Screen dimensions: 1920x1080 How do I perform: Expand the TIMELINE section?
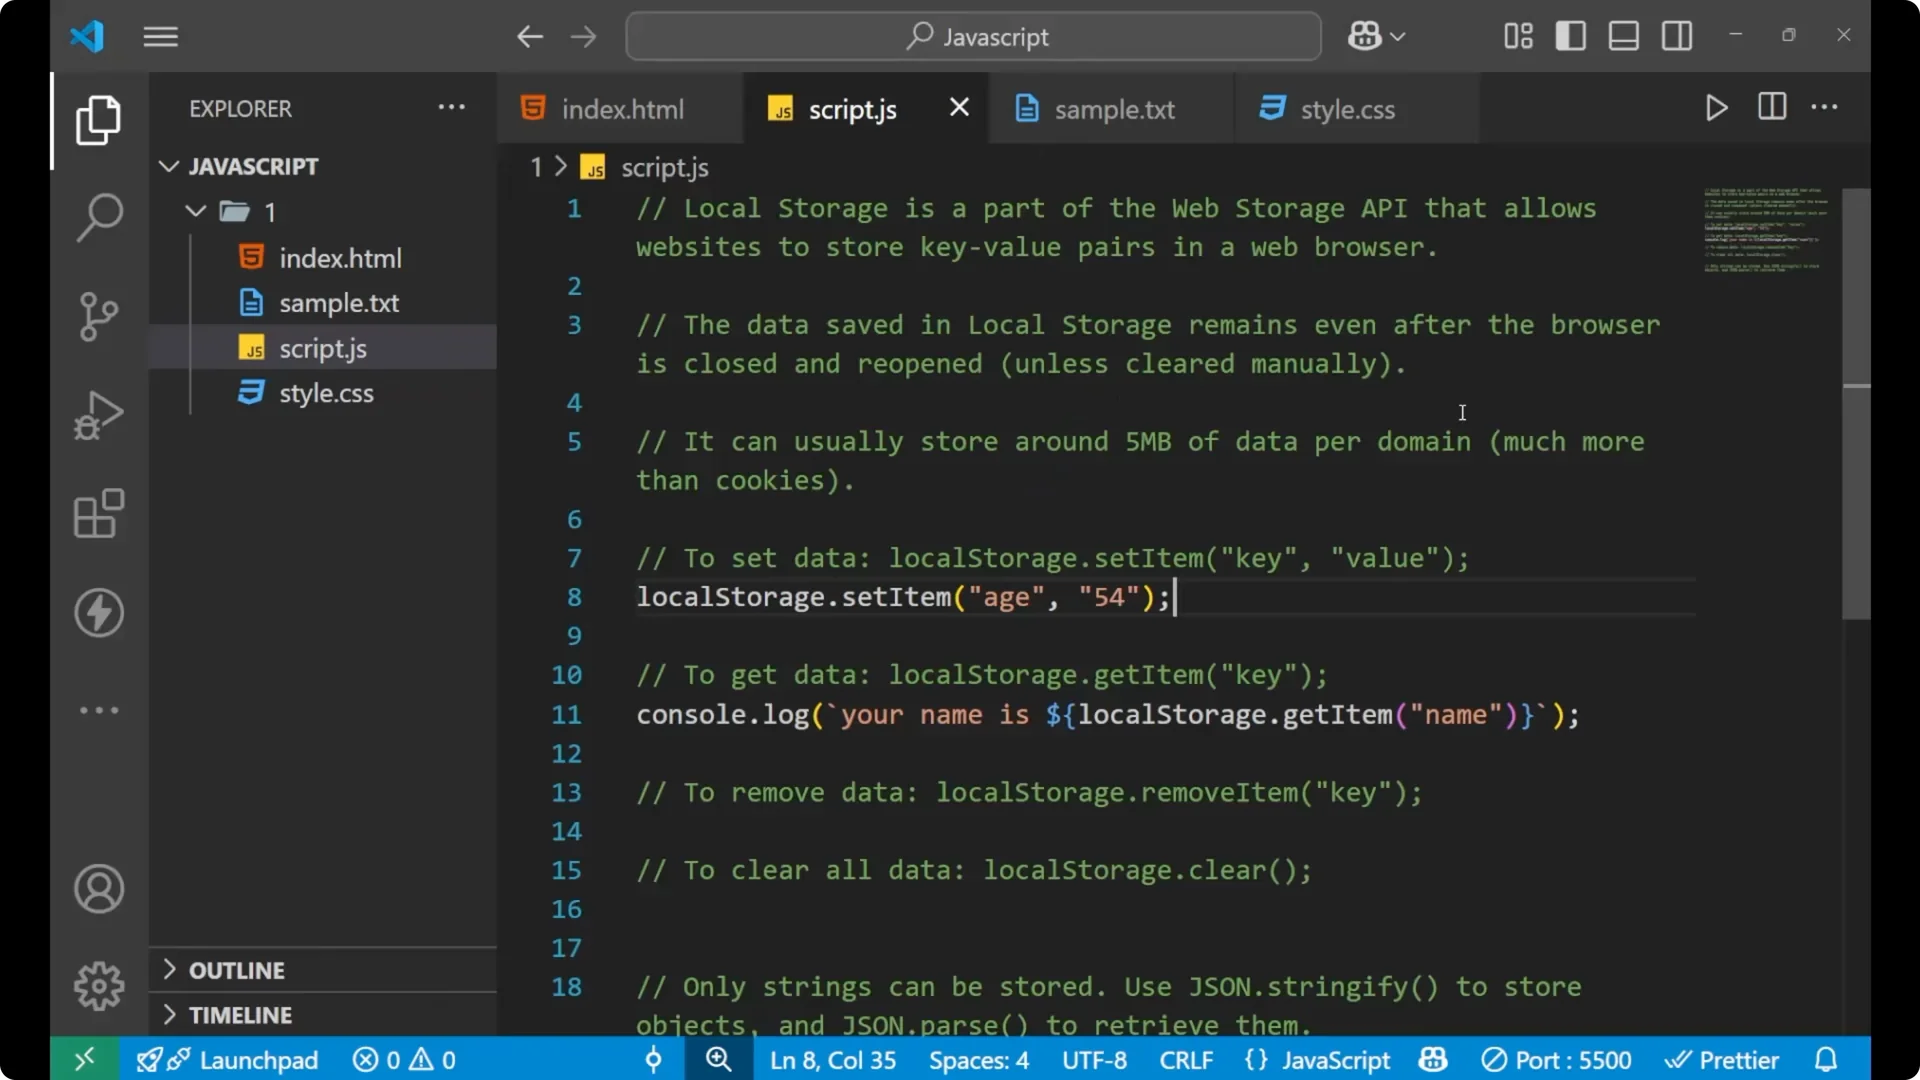coord(239,1014)
